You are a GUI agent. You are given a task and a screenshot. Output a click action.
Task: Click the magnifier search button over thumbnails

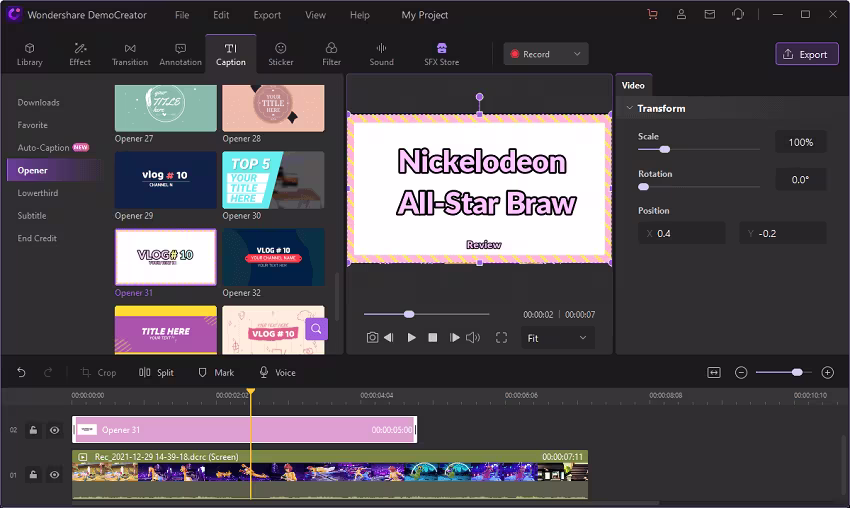(x=317, y=329)
